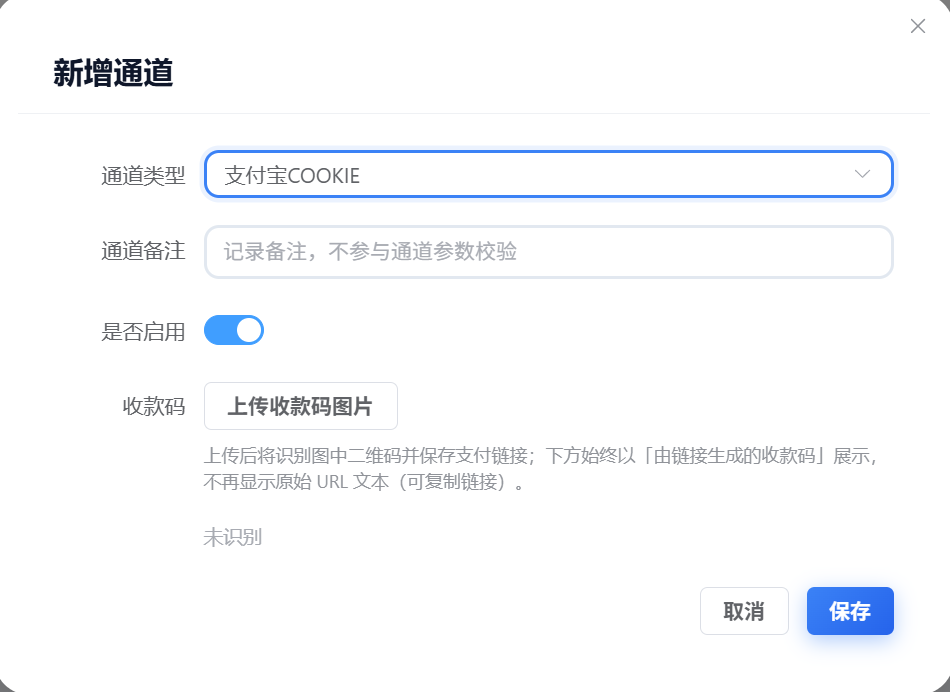The width and height of the screenshot is (950, 692).
Task: Click the selected value 支付宝COOKIE
Action: 292,176
